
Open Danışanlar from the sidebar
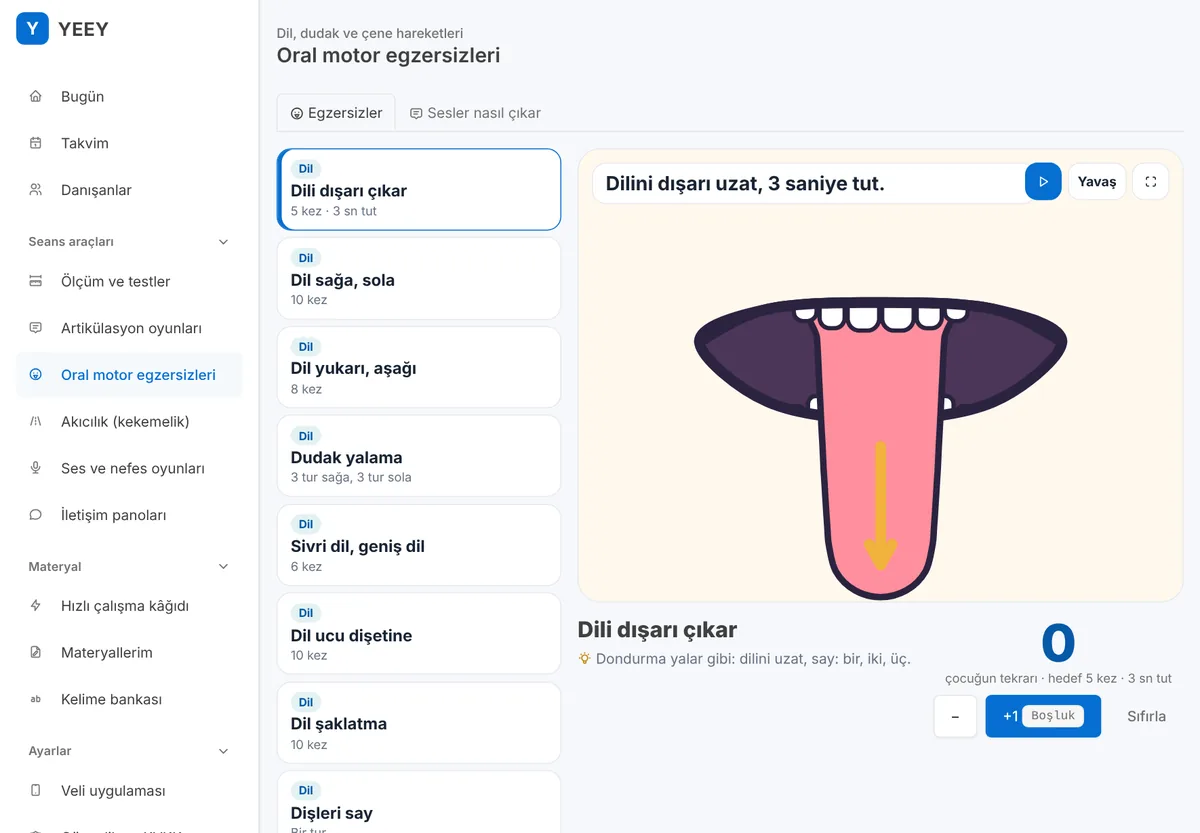click(x=130, y=190)
